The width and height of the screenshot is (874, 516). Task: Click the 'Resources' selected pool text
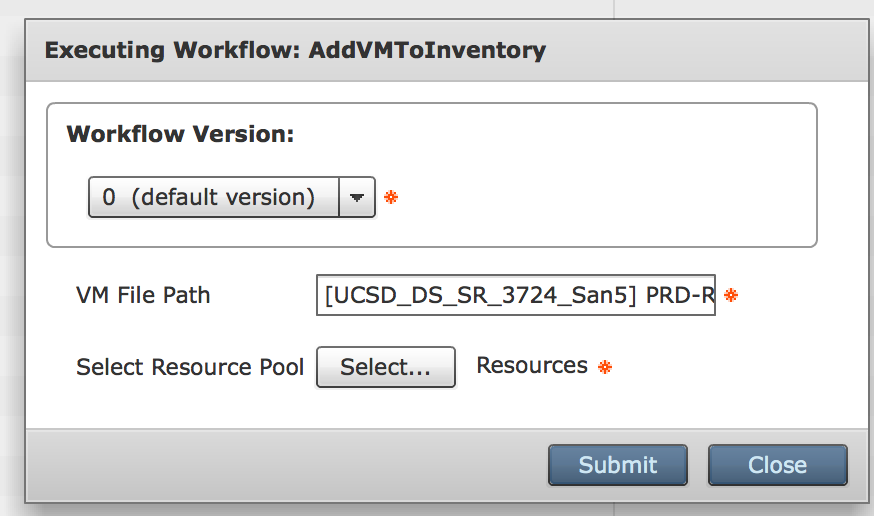(x=532, y=366)
